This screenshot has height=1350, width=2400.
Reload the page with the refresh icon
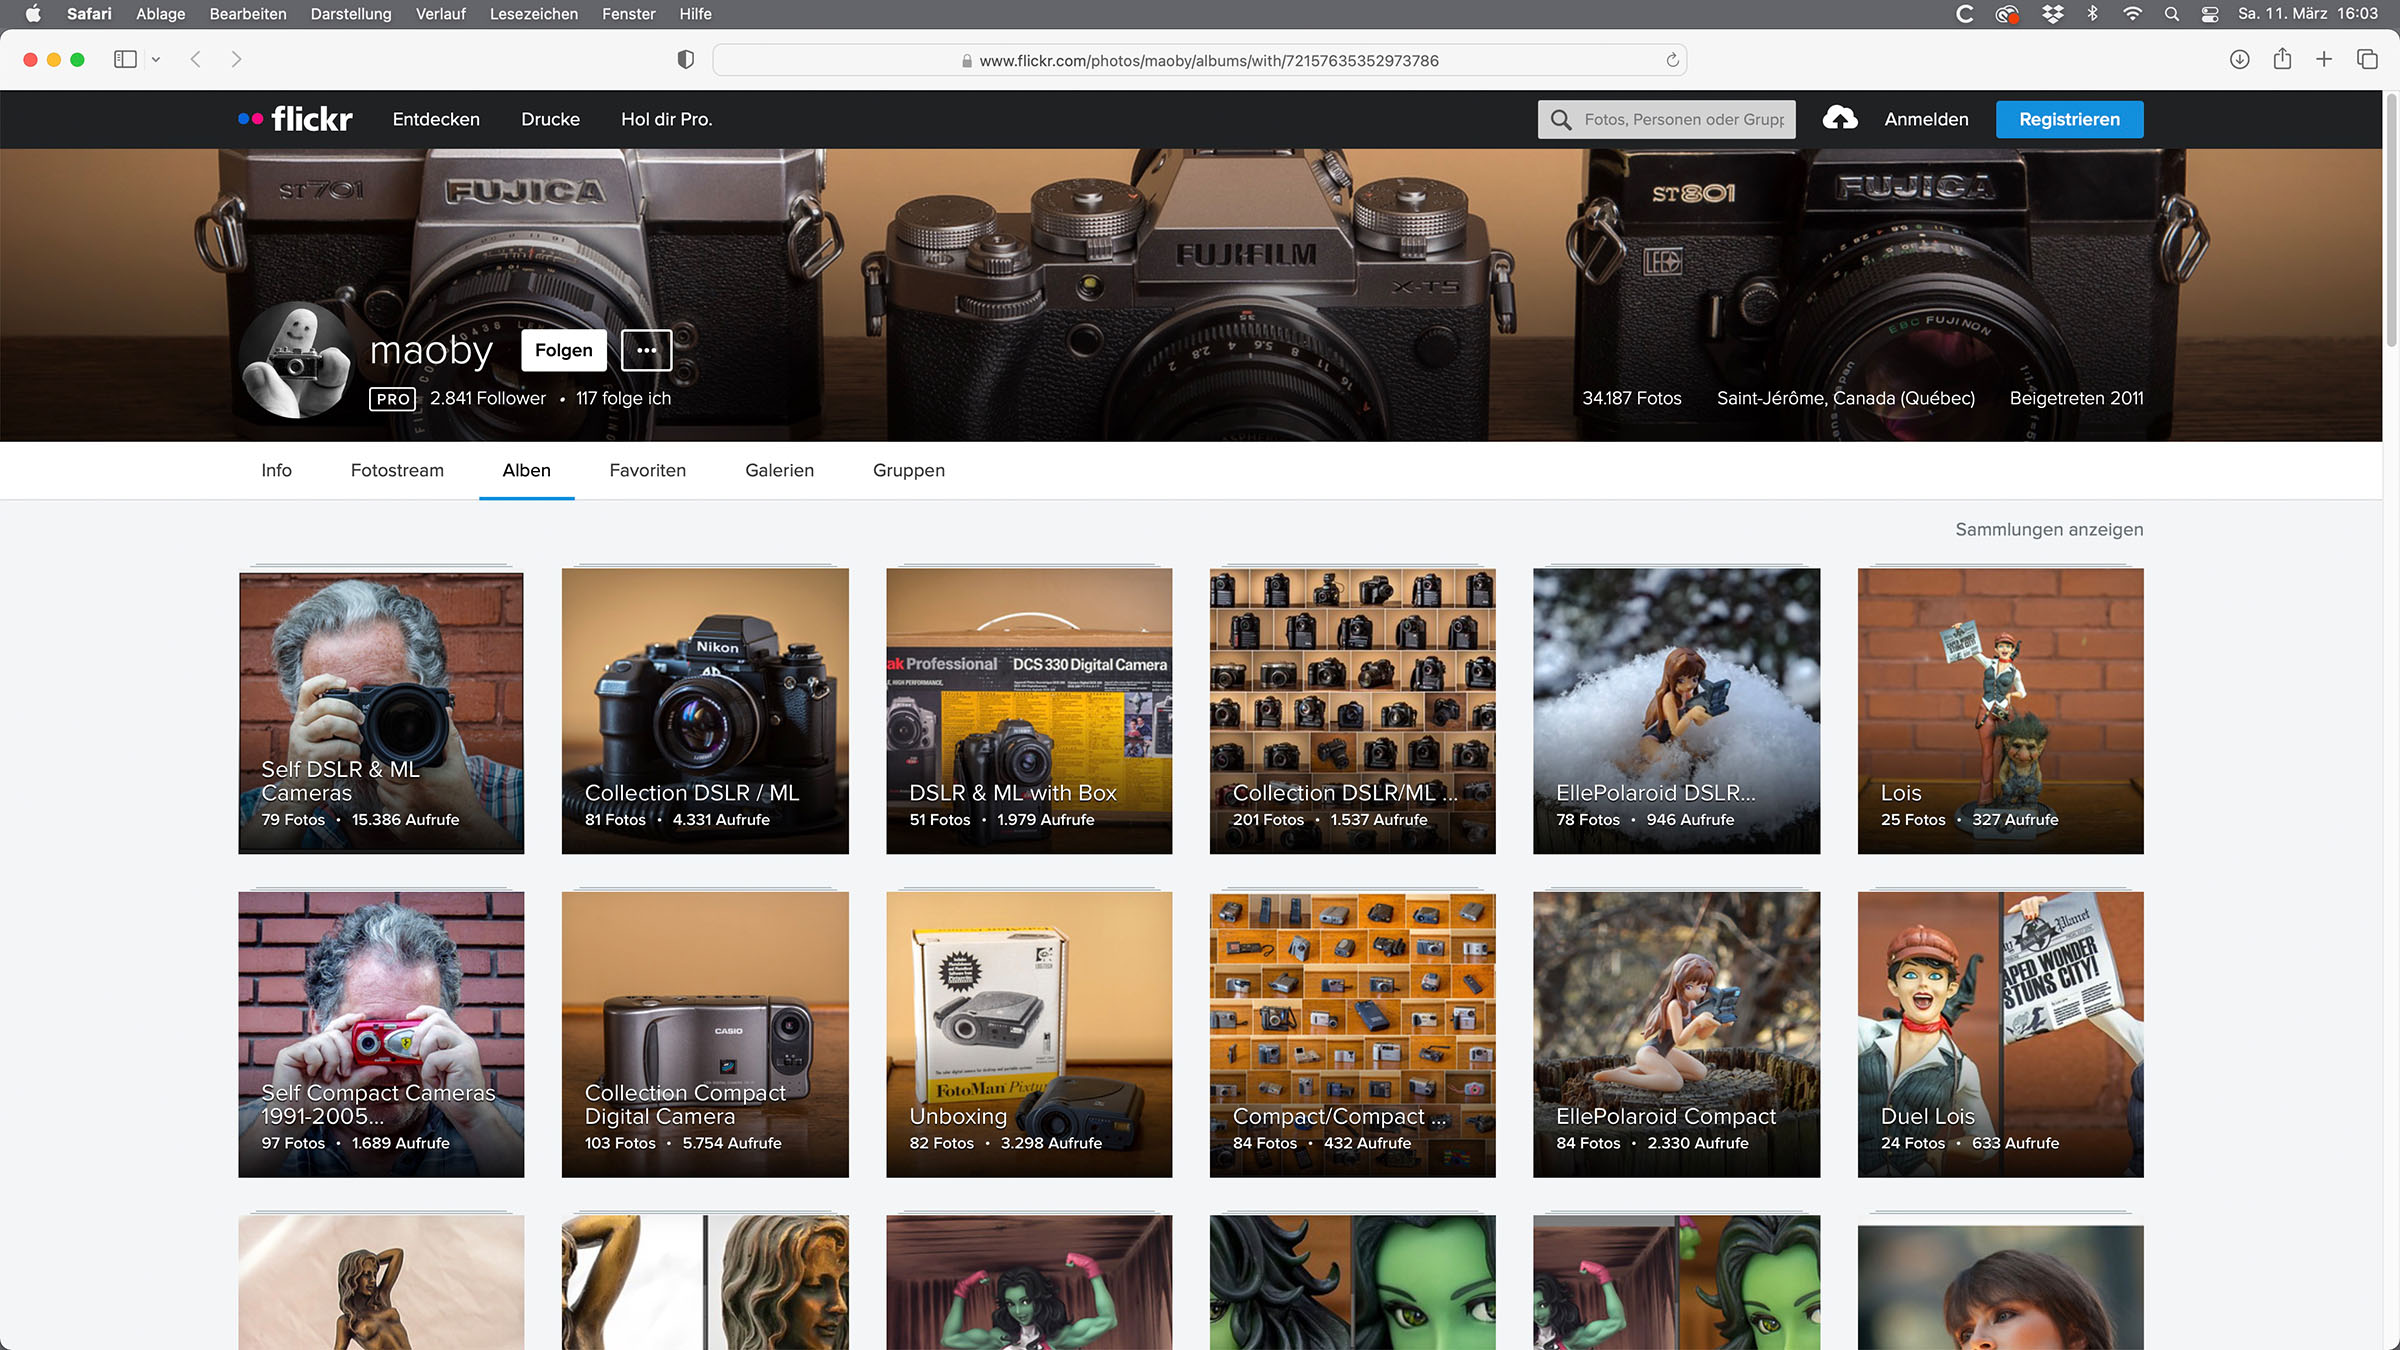pos(1672,60)
